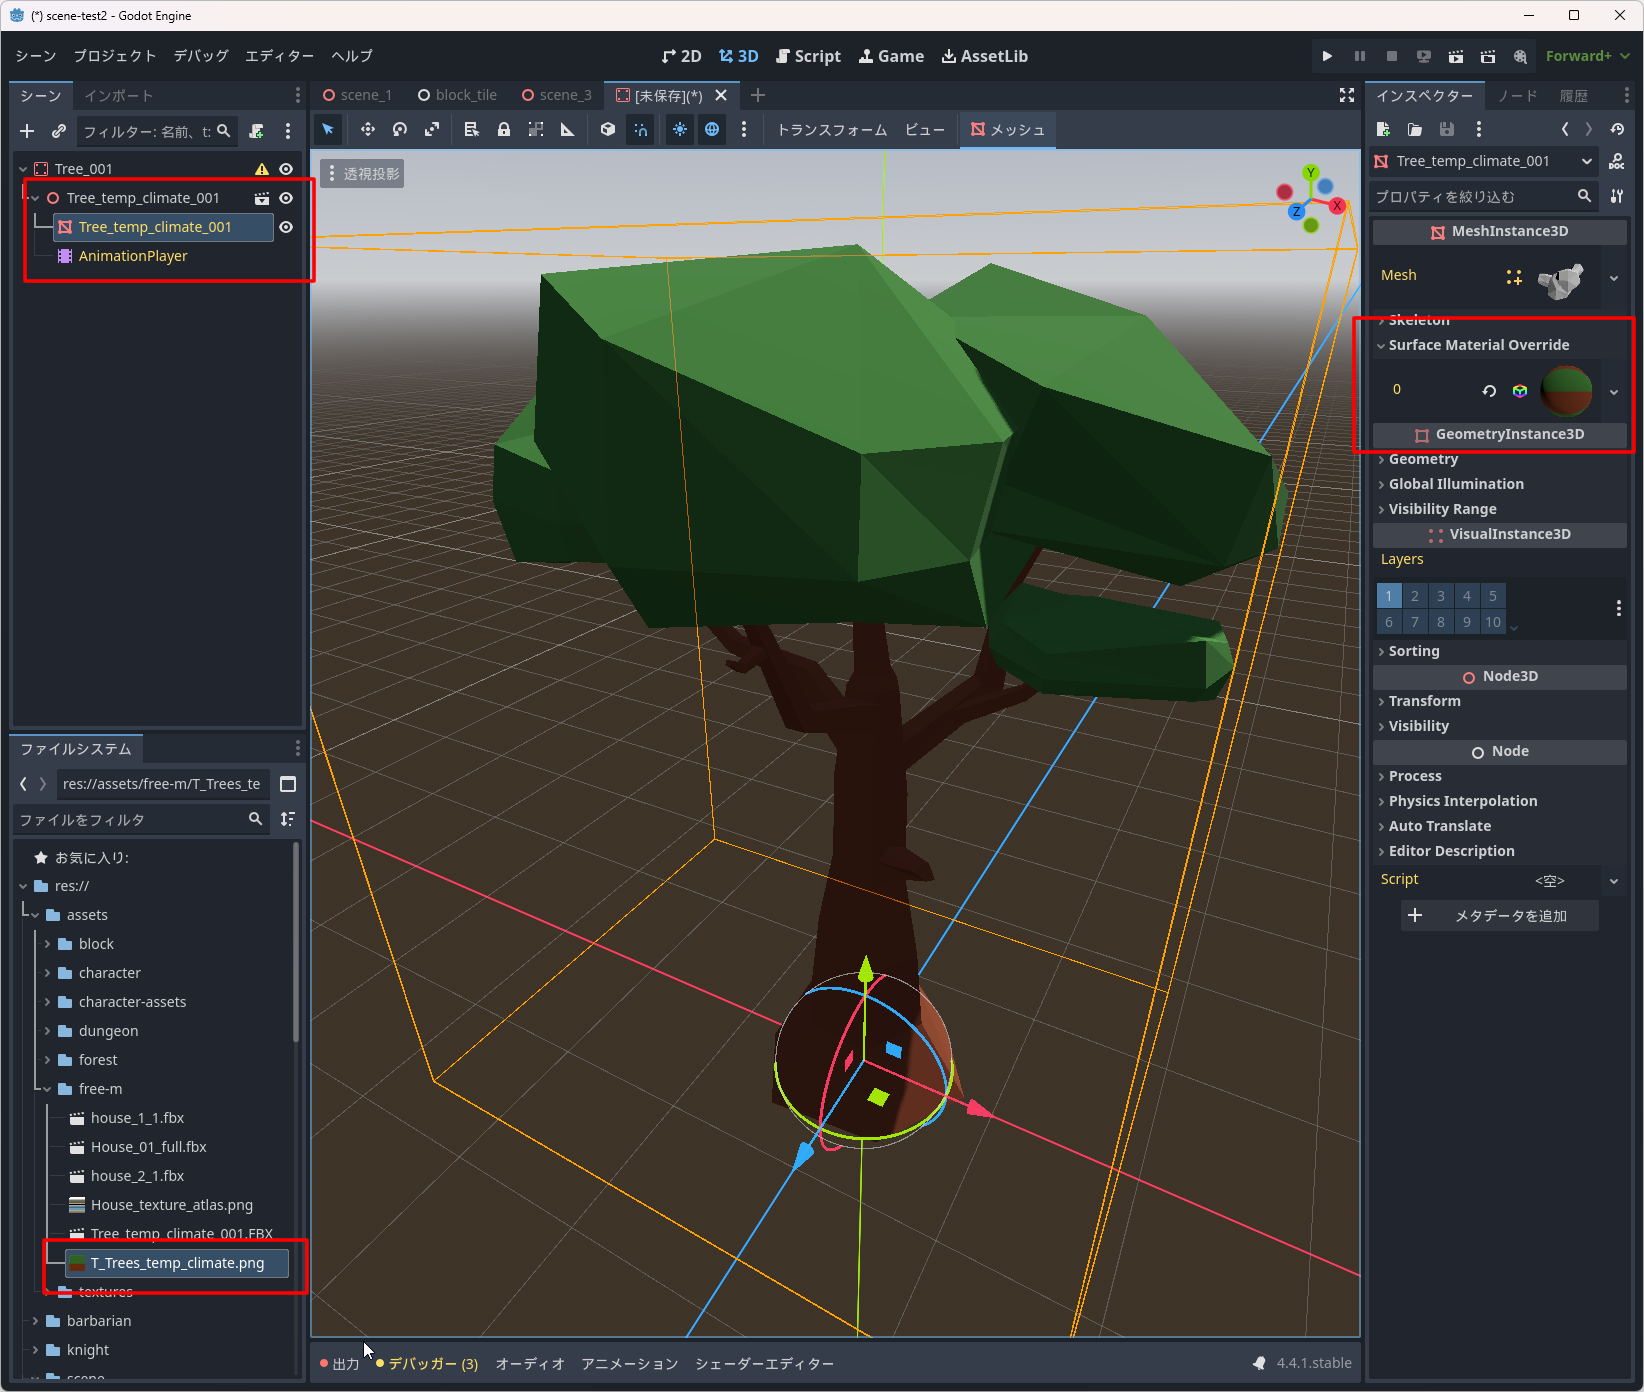Hide the Tree_001 root node
Screen dimensions: 1644x1392
pos(286,169)
